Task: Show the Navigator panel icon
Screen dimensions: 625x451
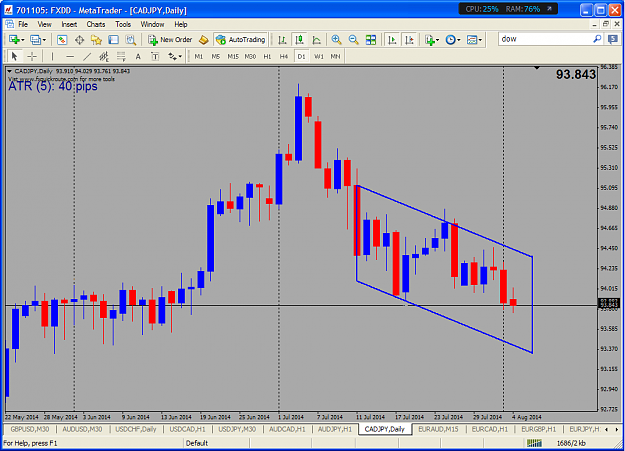Action: 96,39
